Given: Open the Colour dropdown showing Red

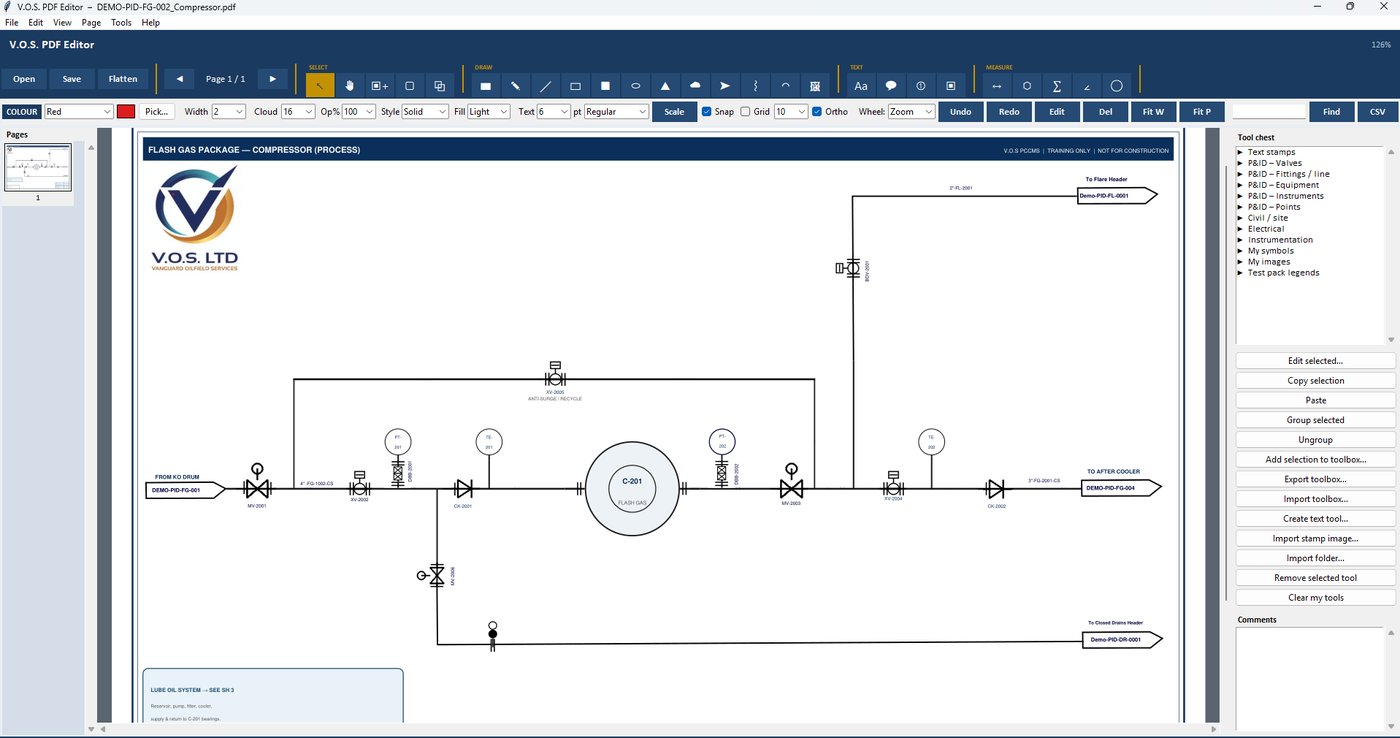Looking at the screenshot, I should pyautogui.click(x=78, y=112).
